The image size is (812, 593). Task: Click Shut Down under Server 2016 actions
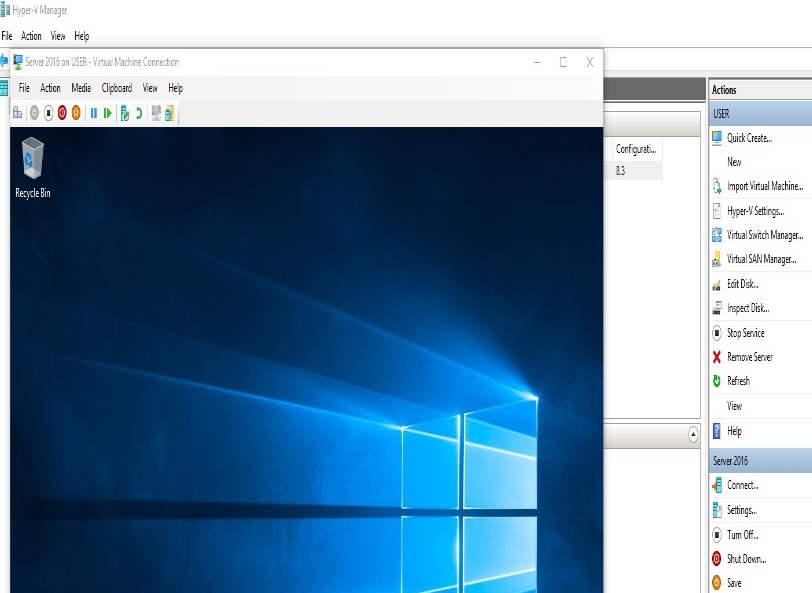click(746, 559)
